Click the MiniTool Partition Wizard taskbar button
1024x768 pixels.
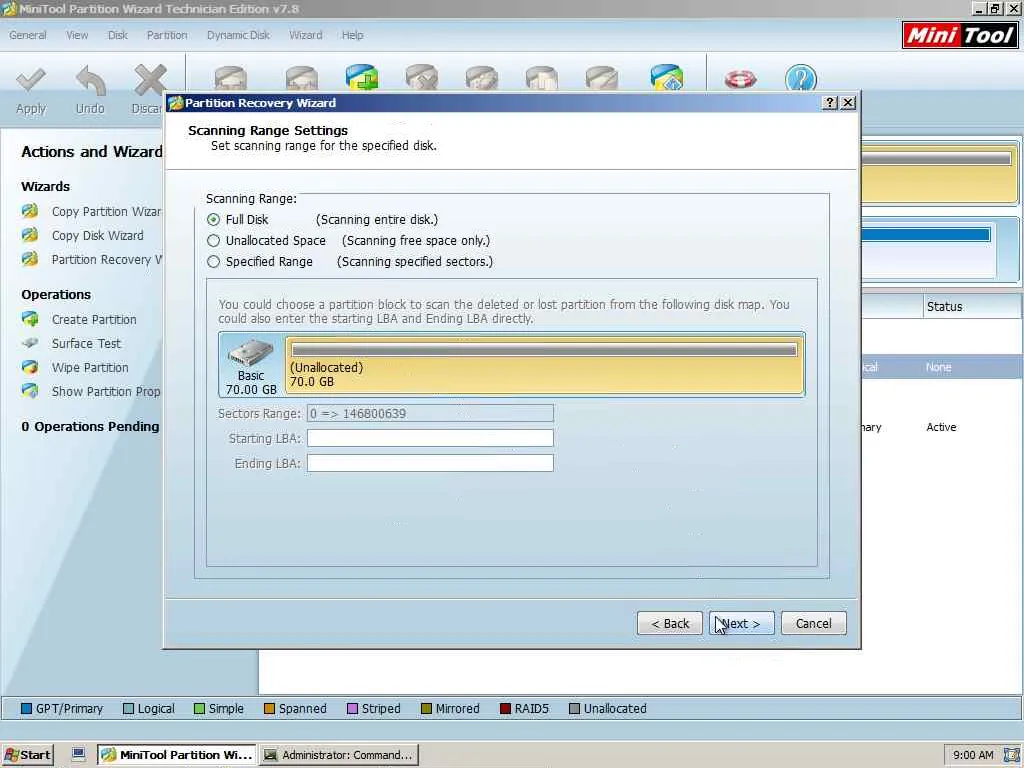pyautogui.click(x=177, y=755)
